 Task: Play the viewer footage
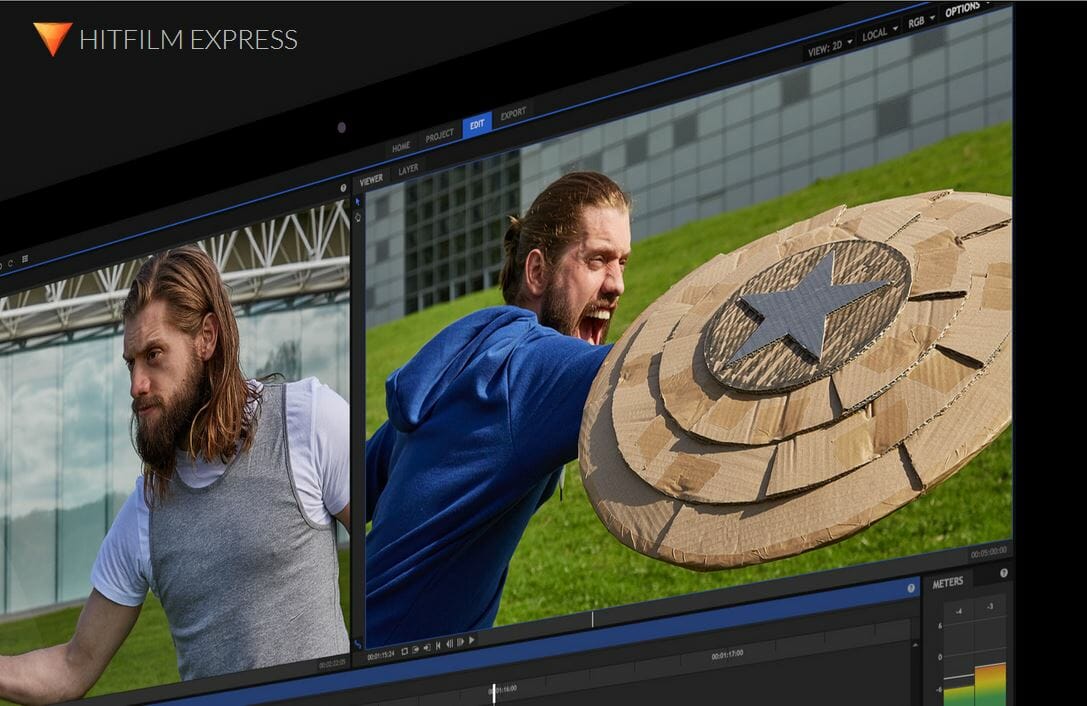point(471,640)
